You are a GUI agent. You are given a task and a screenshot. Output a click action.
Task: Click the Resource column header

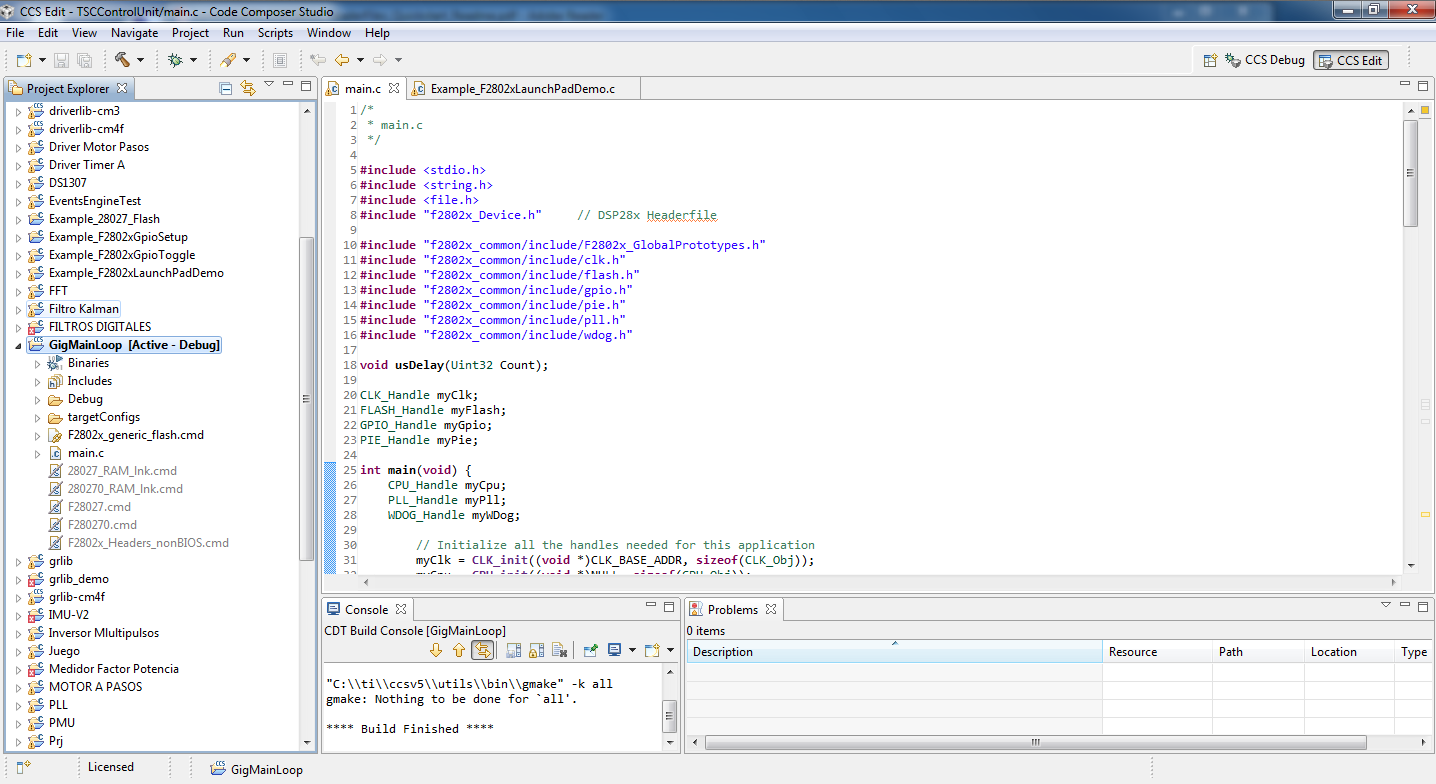[x=1158, y=652]
